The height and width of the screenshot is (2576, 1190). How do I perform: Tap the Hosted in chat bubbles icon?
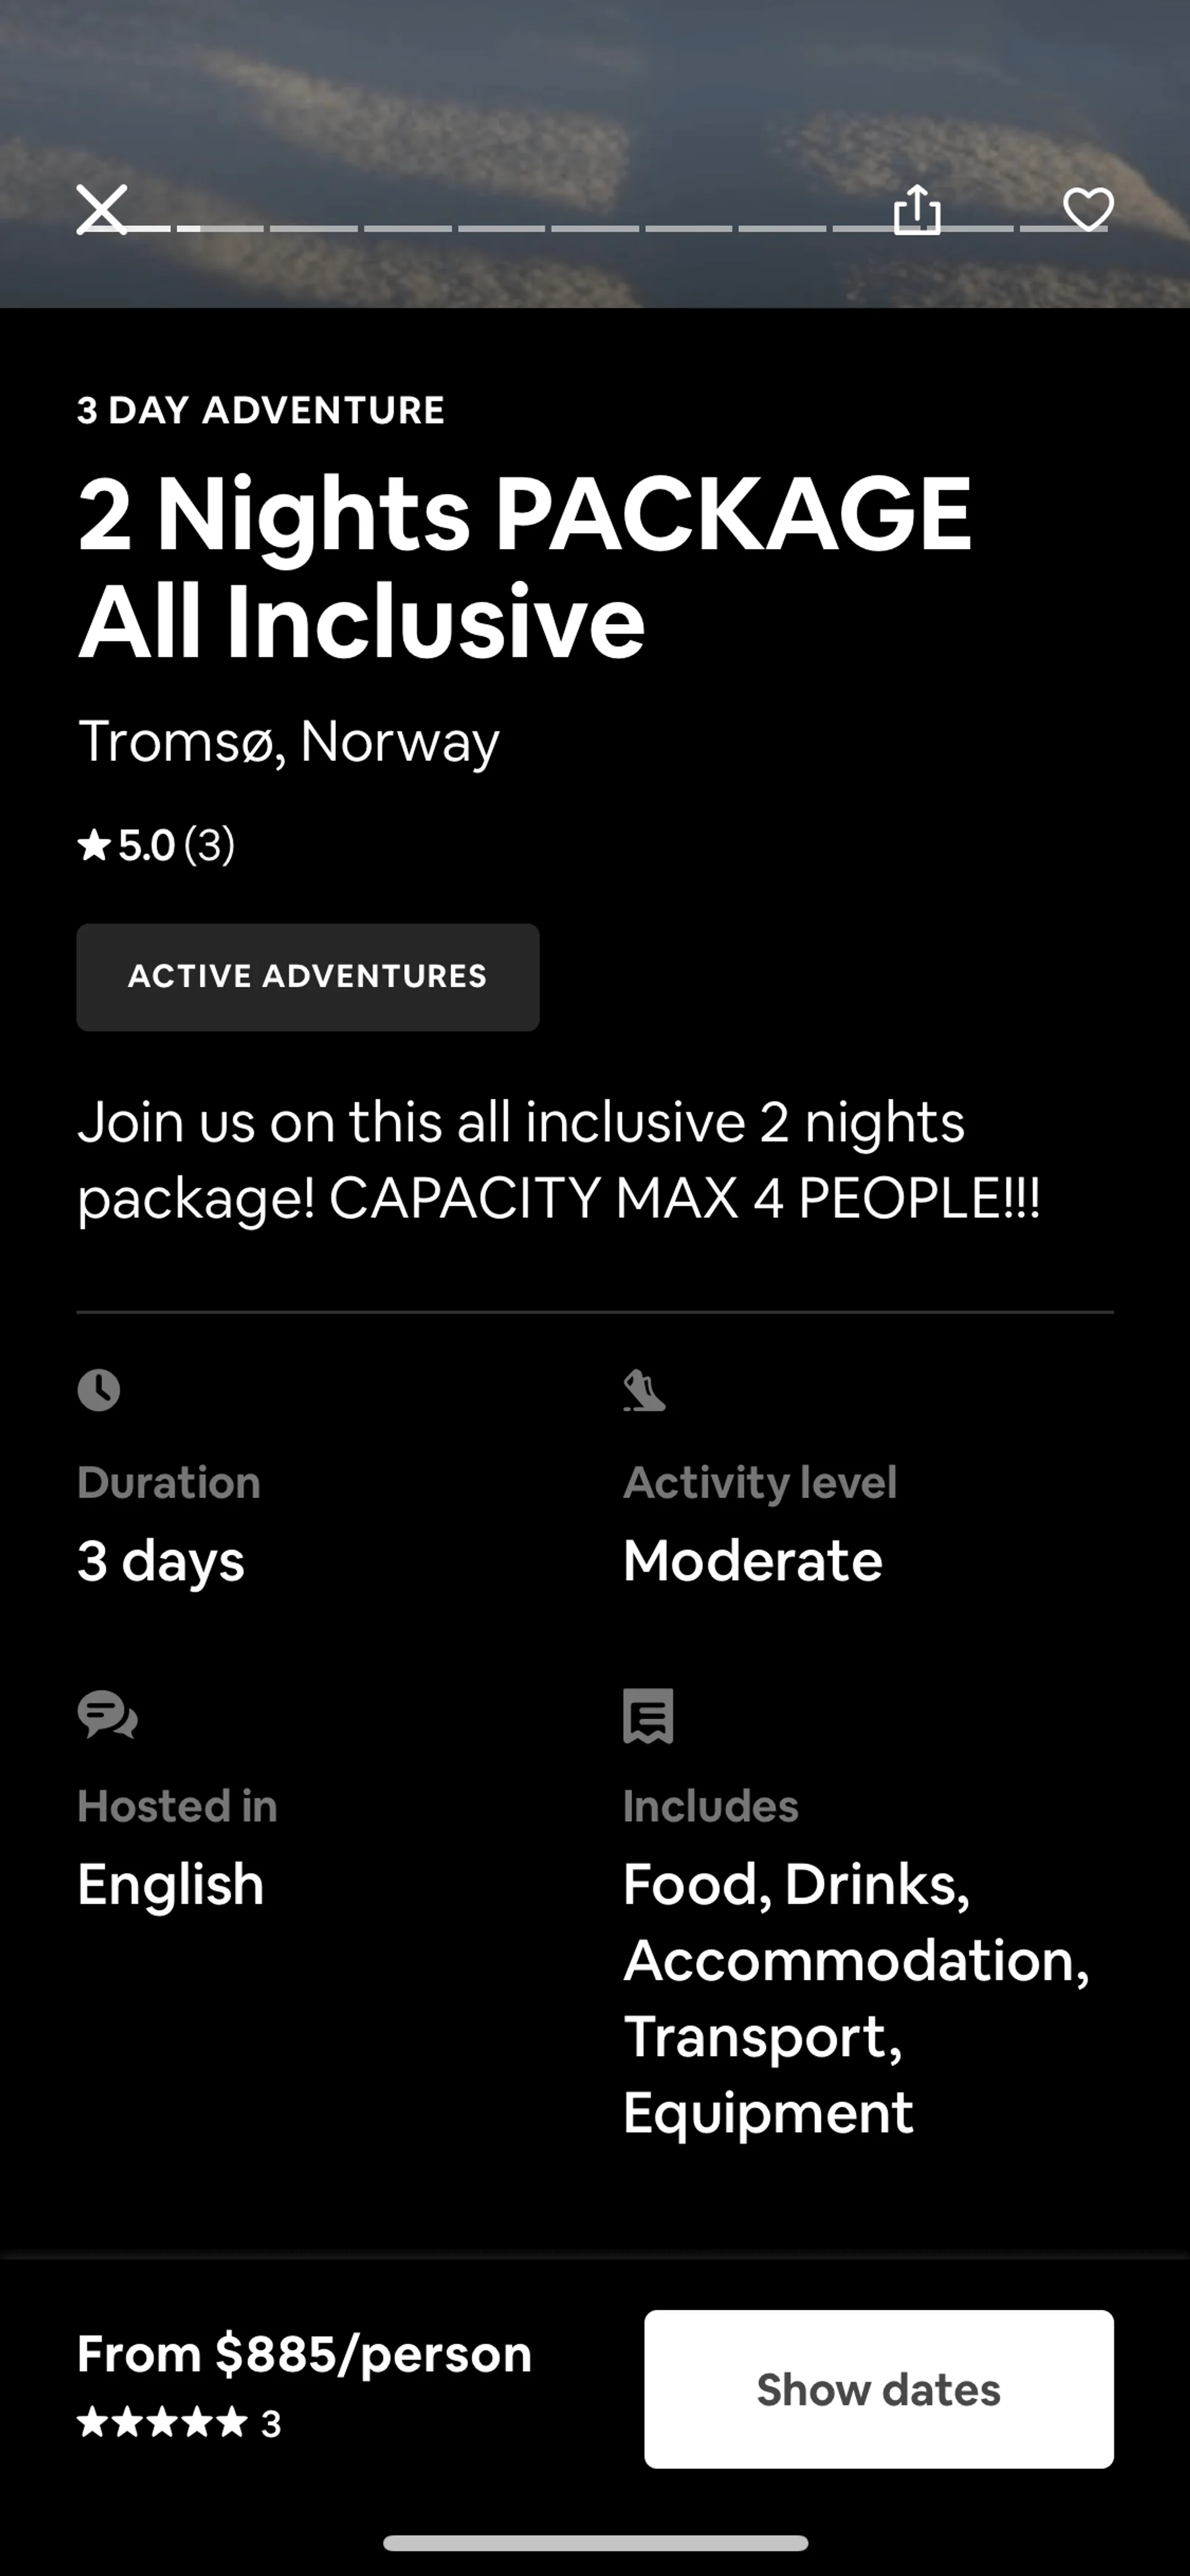coord(107,1716)
